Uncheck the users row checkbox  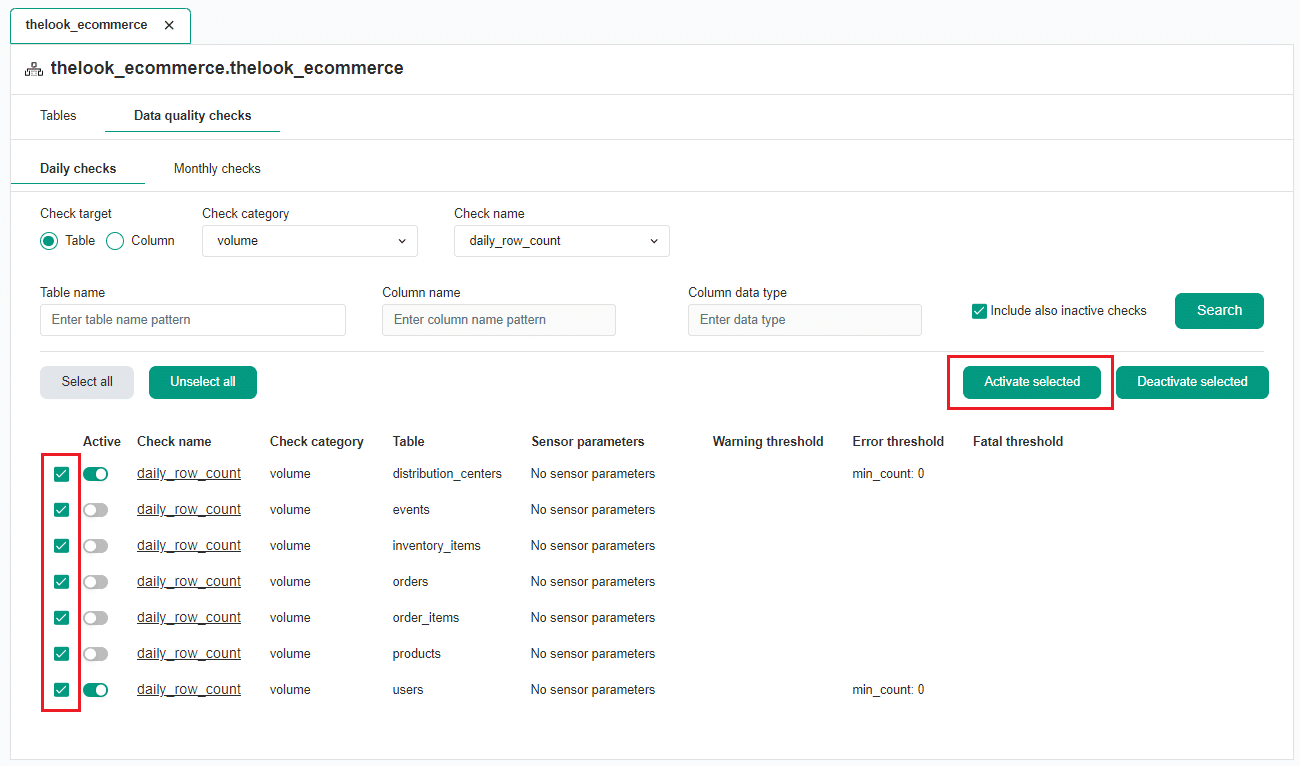(x=61, y=690)
